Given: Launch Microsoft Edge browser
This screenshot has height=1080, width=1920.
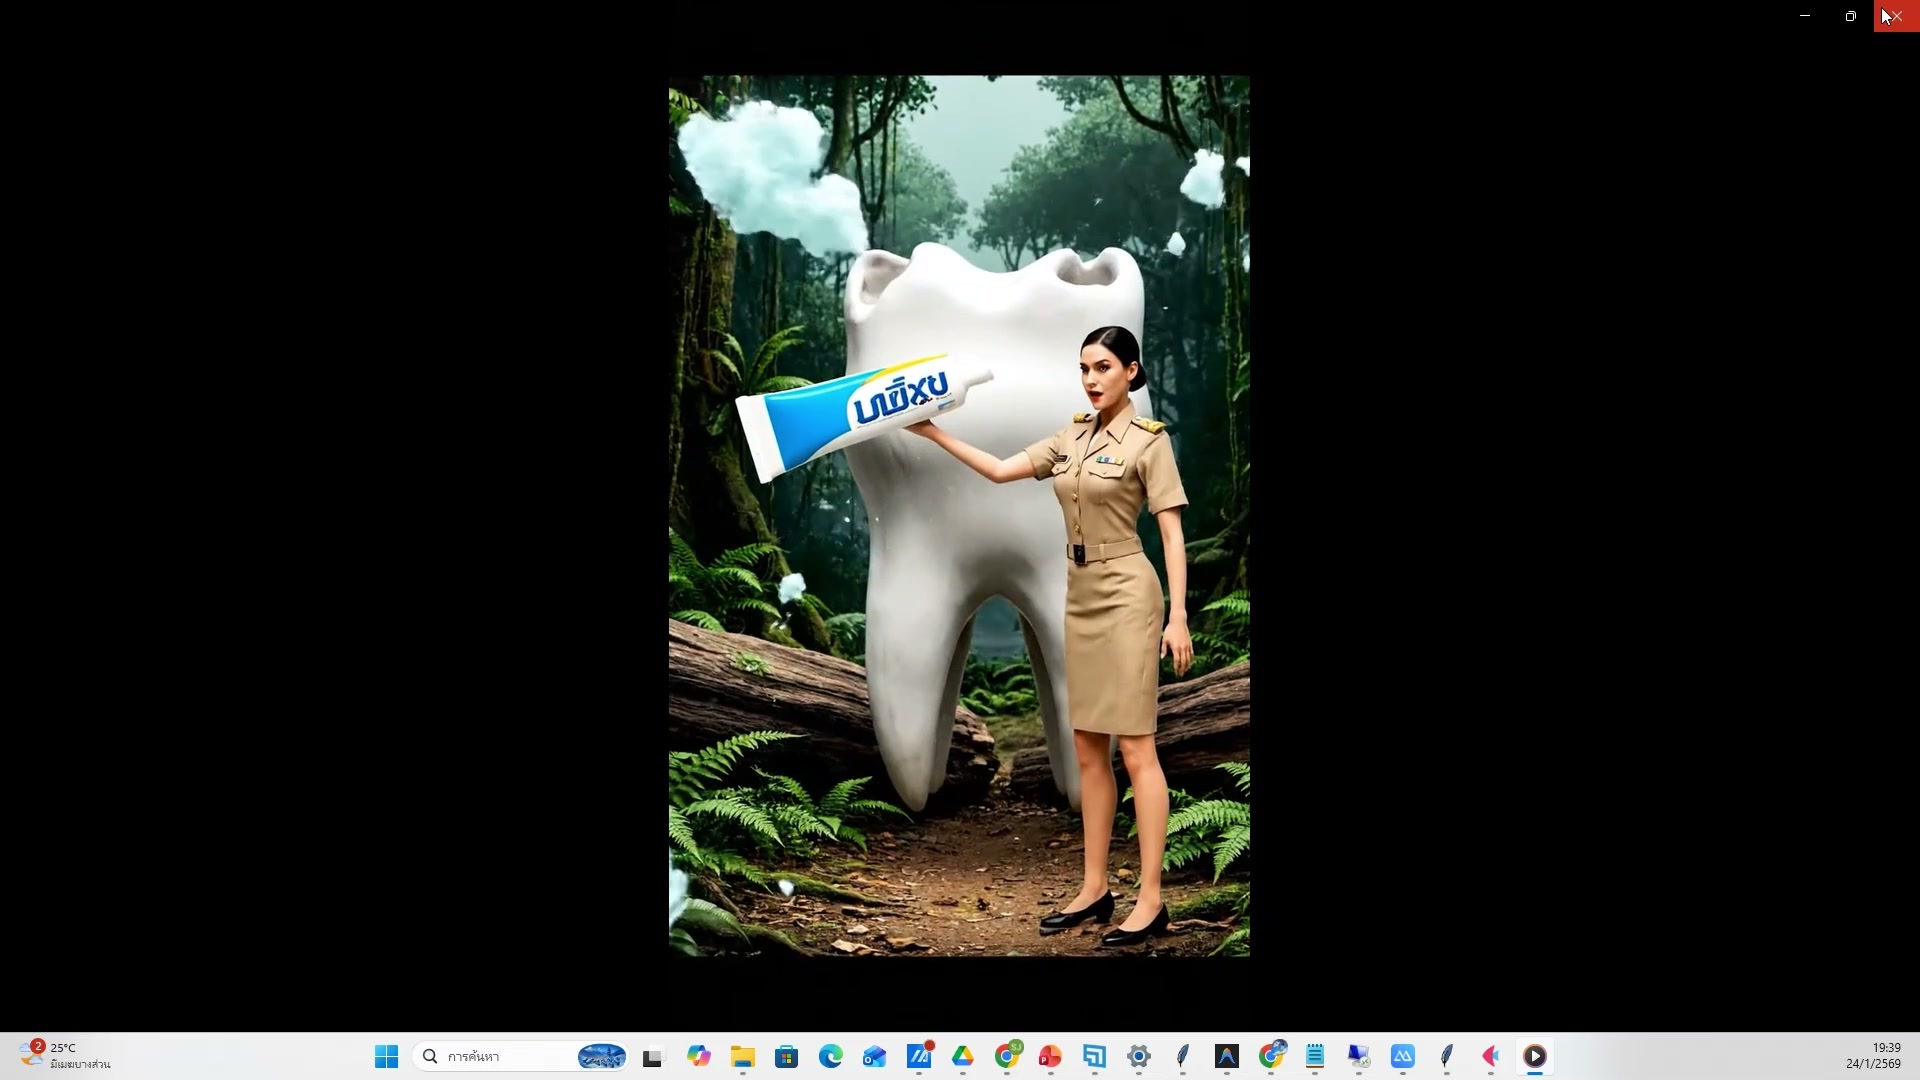Looking at the screenshot, I should pyautogui.click(x=830, y=1056).
